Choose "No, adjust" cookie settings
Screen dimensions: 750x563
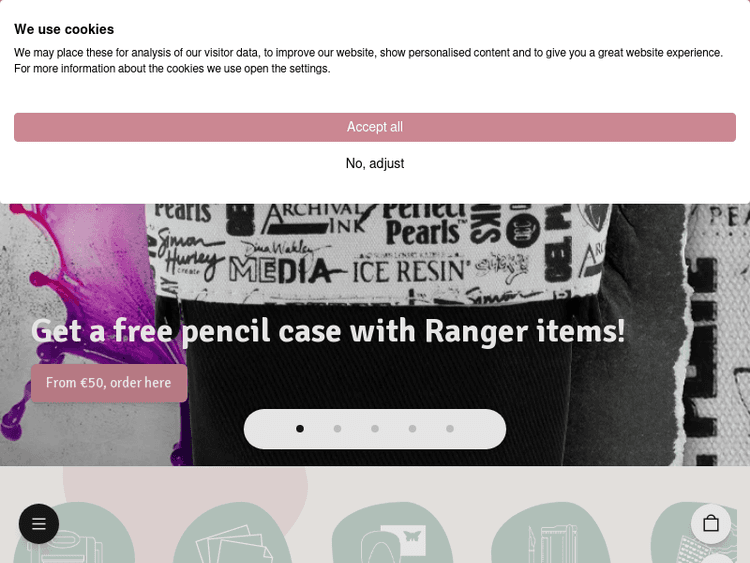point(375,164)
